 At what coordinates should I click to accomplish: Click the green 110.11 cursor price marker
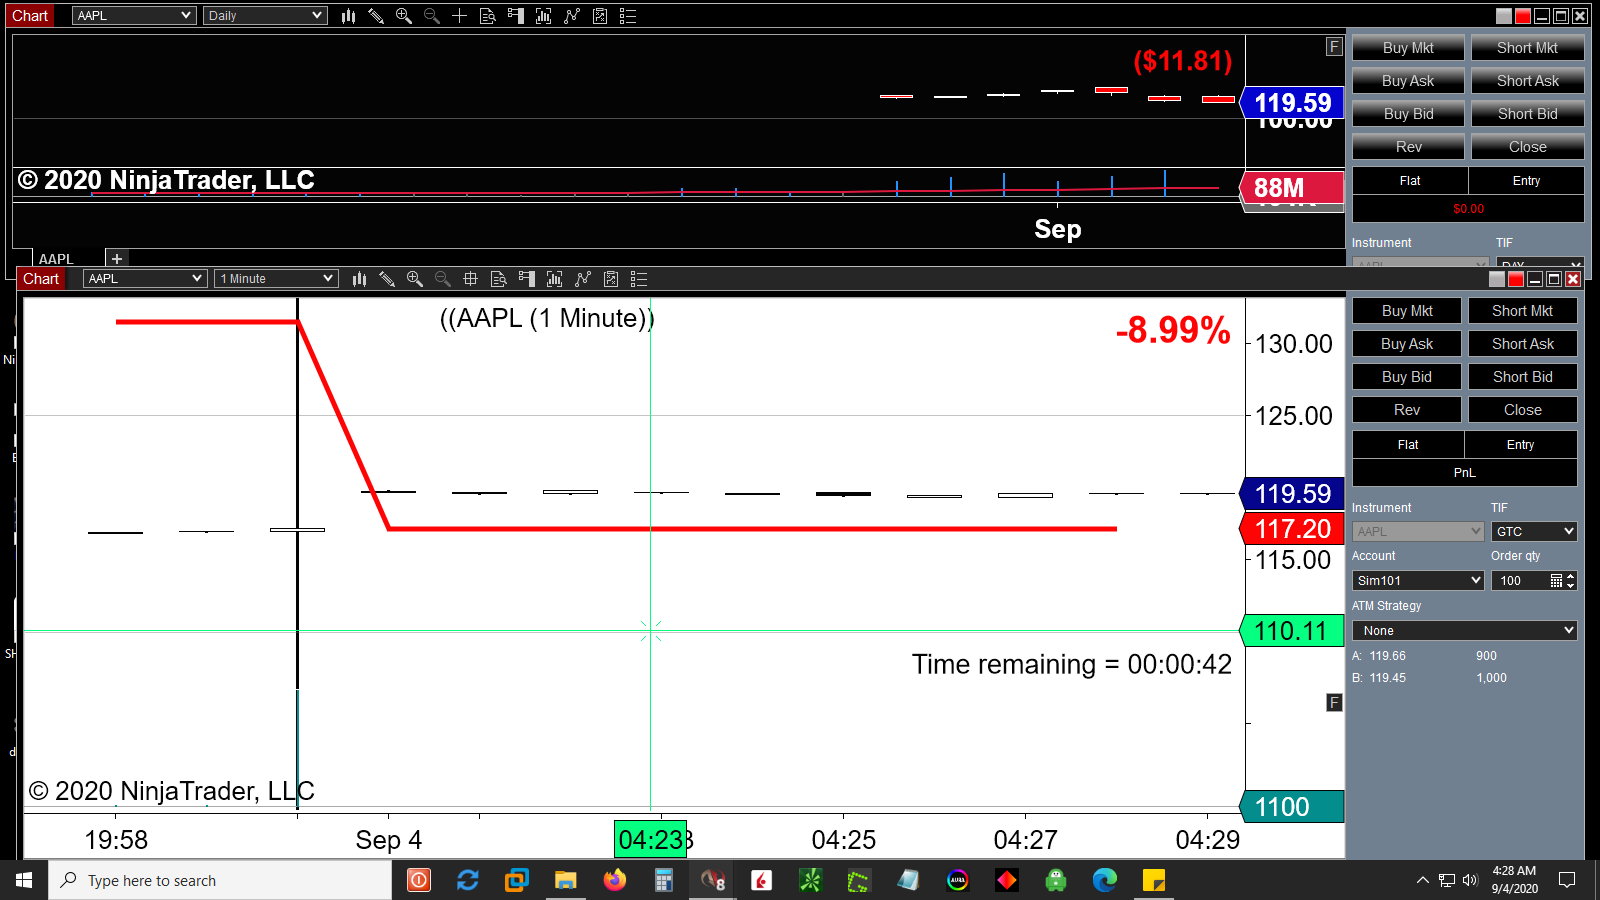pyautogui.click(x=1291, y=631)
